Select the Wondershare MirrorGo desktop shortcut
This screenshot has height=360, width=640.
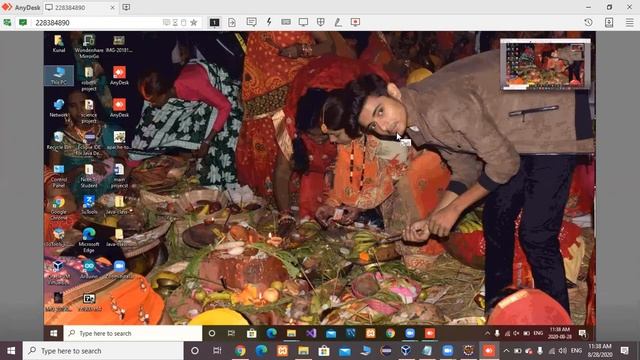89,46
